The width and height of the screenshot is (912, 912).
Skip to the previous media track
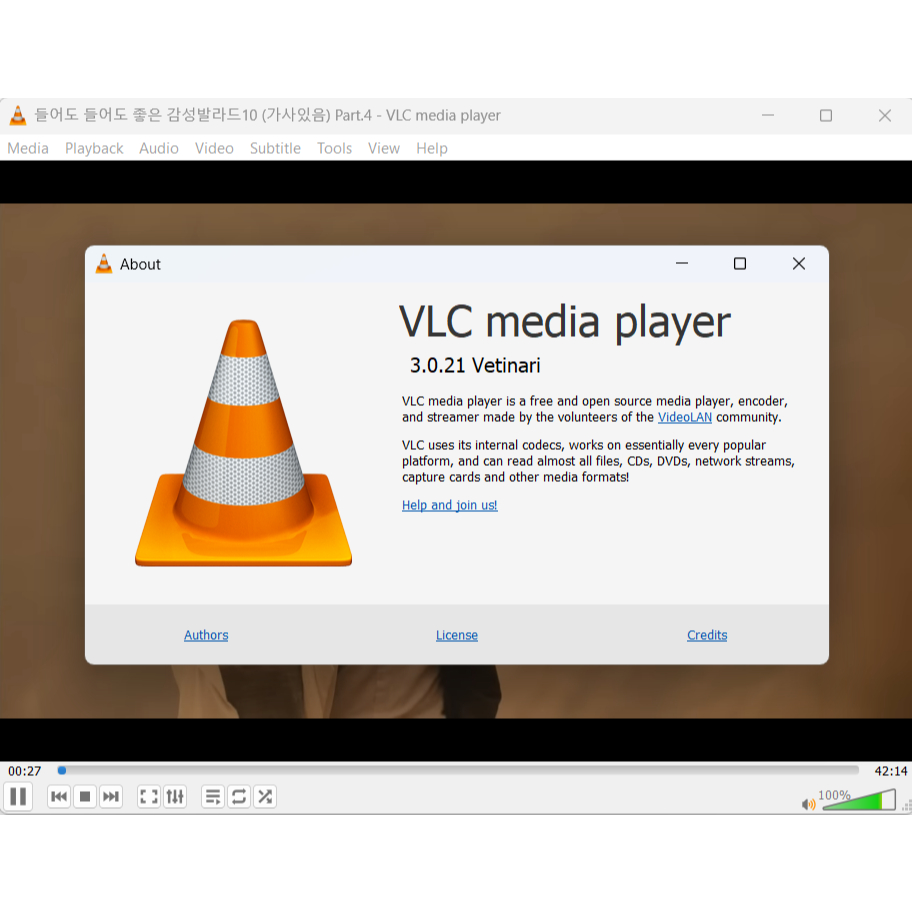coord(59,797)
